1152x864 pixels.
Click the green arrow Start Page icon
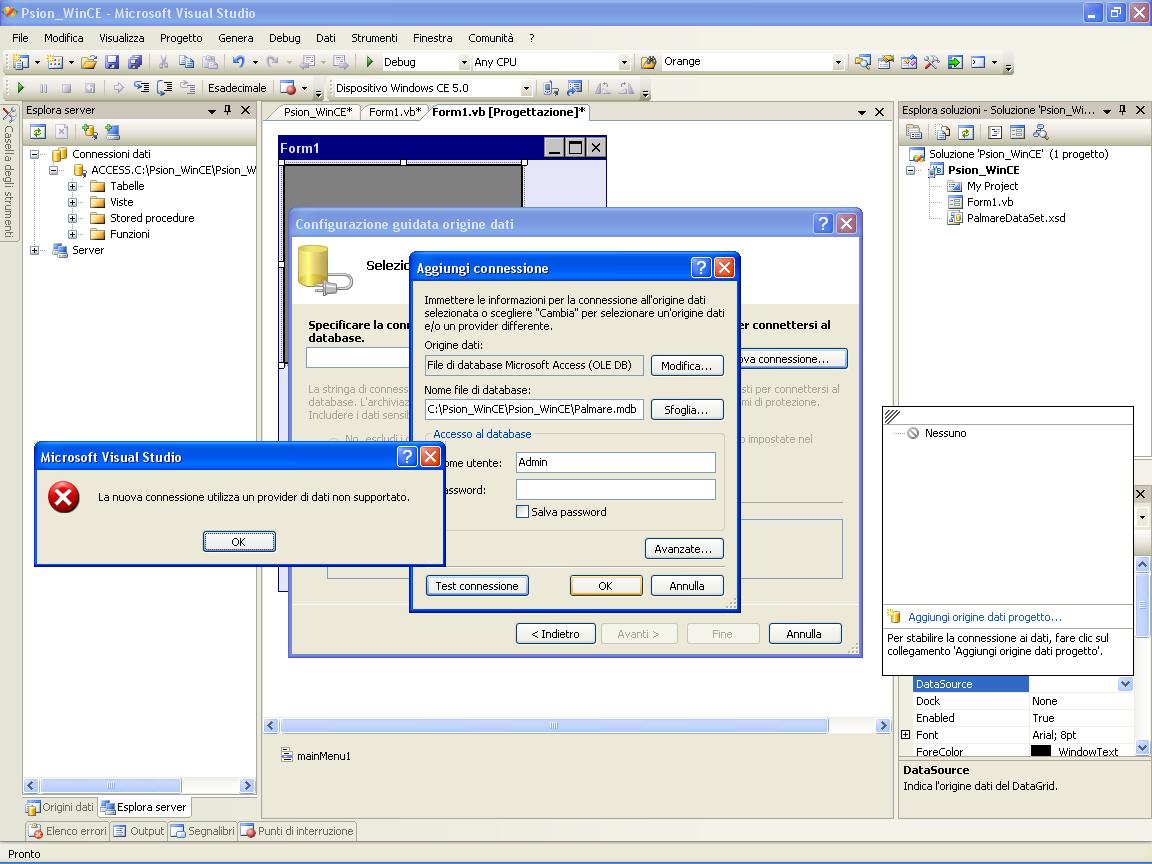955,62
